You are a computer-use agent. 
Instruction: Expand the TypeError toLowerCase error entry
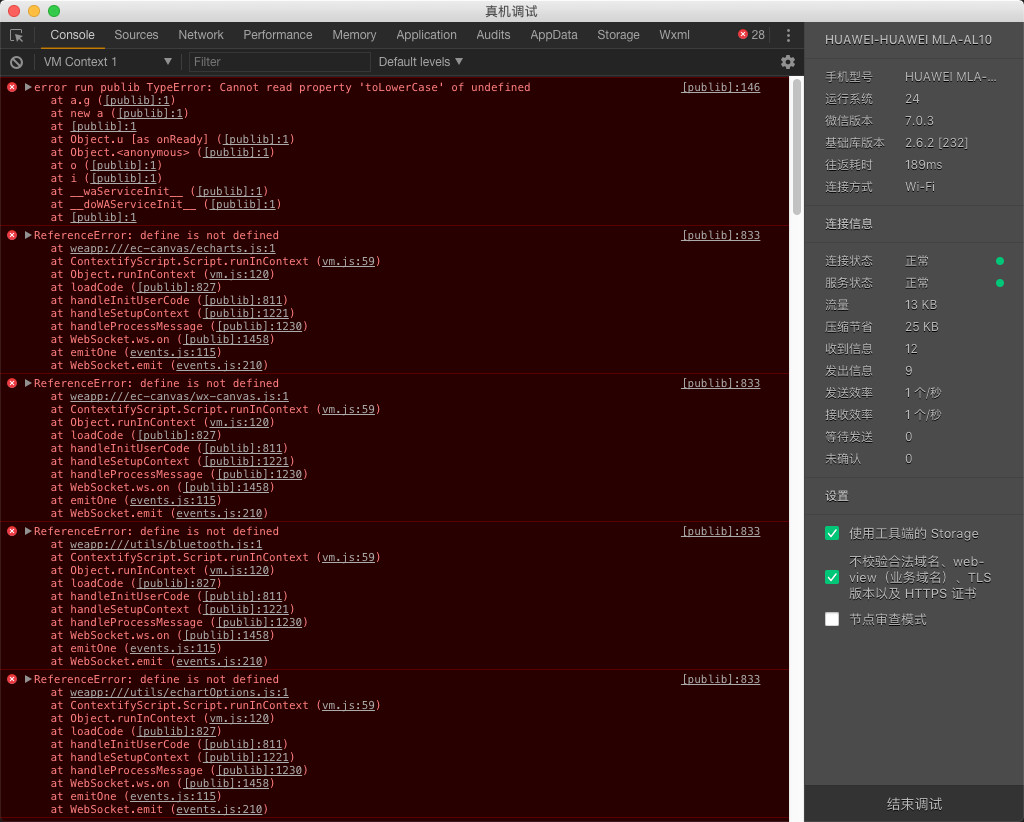click(28, 87)
